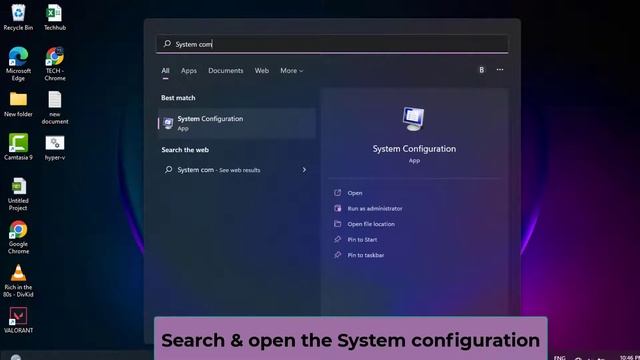640x360 pixels.
Task: Launch Microsoft Edge from the desktop
Action: coord(18,63)
